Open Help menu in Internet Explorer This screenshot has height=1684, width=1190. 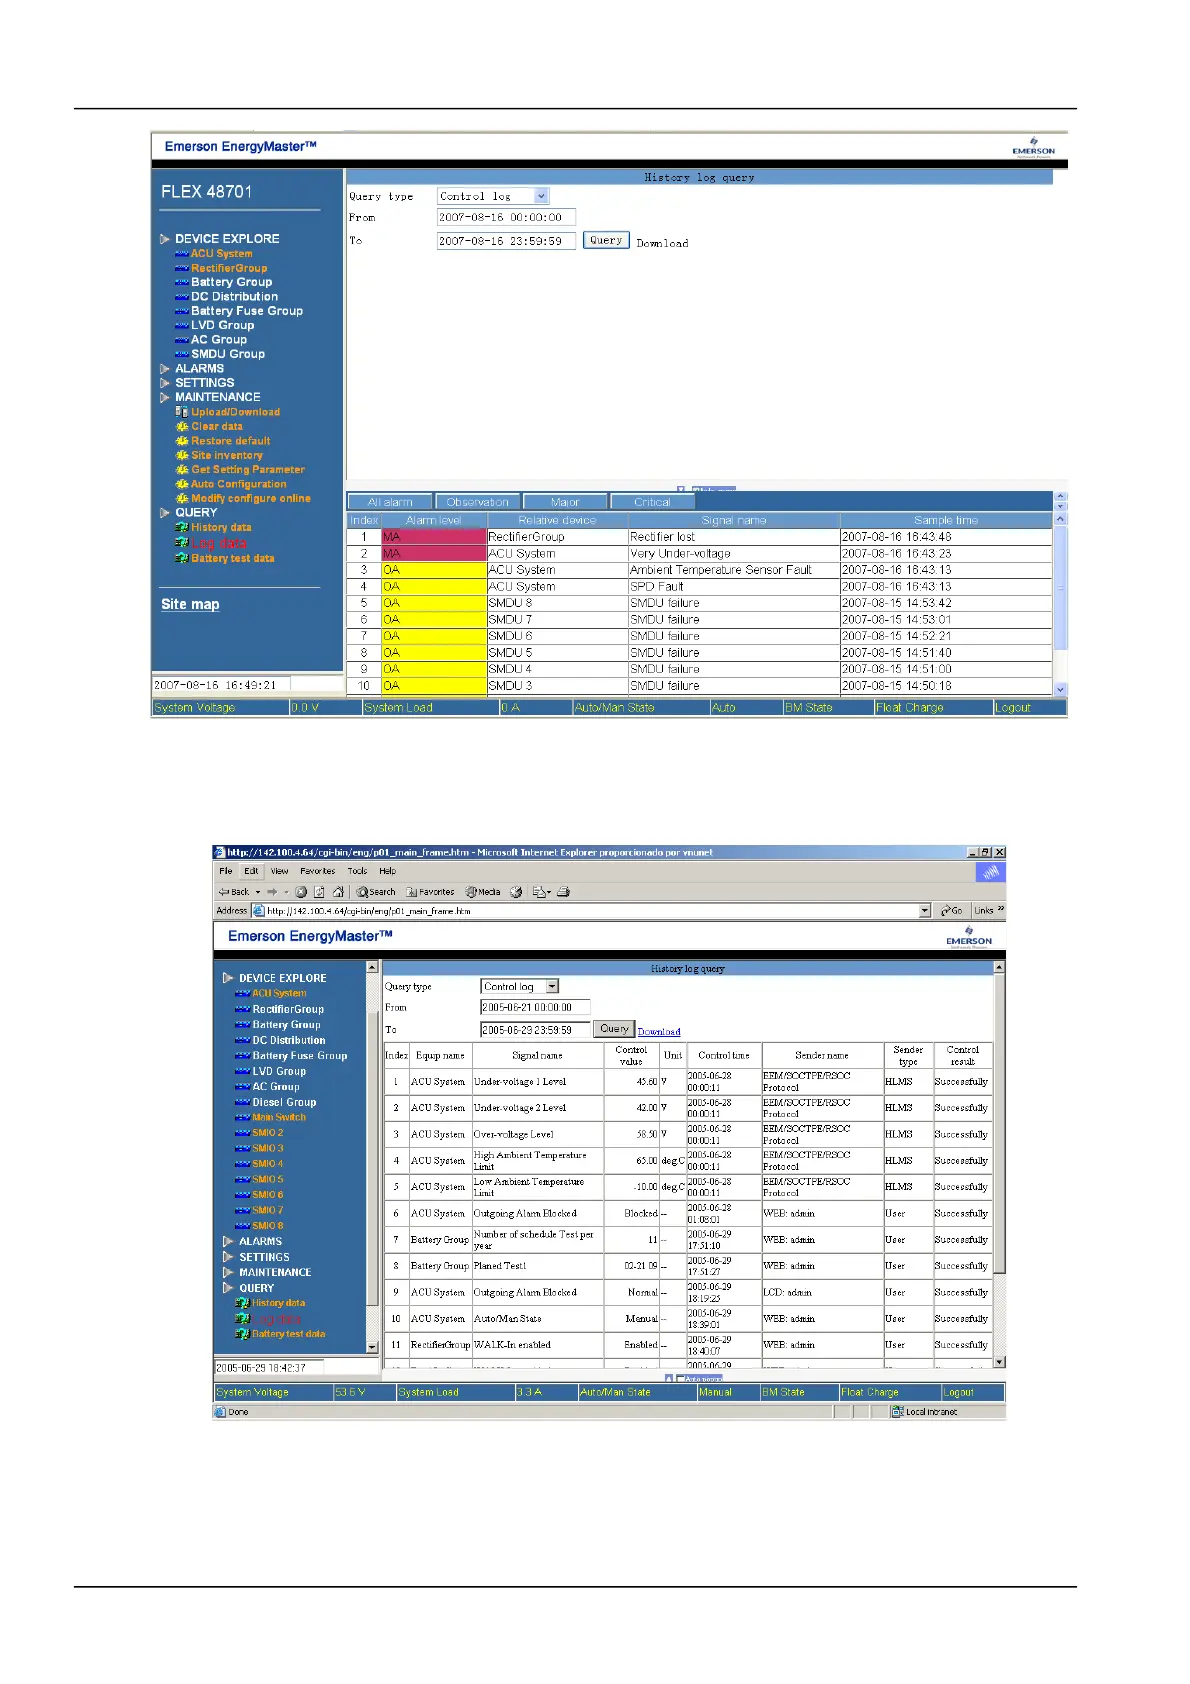point(388,871)
